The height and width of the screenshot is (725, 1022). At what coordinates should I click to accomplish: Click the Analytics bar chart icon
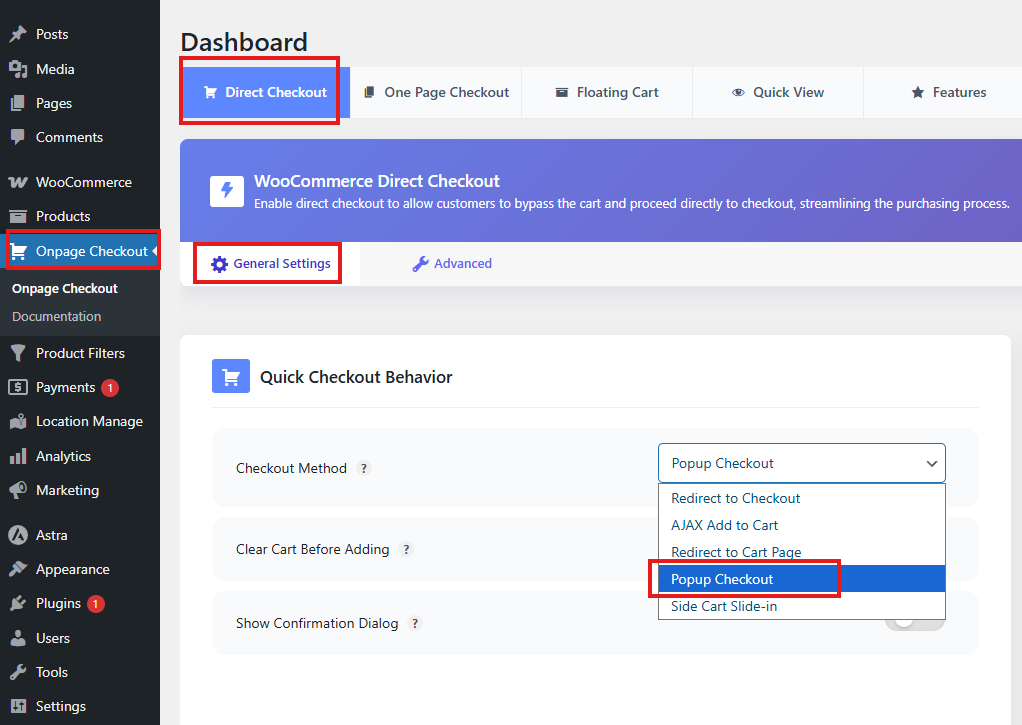[18, 456]
